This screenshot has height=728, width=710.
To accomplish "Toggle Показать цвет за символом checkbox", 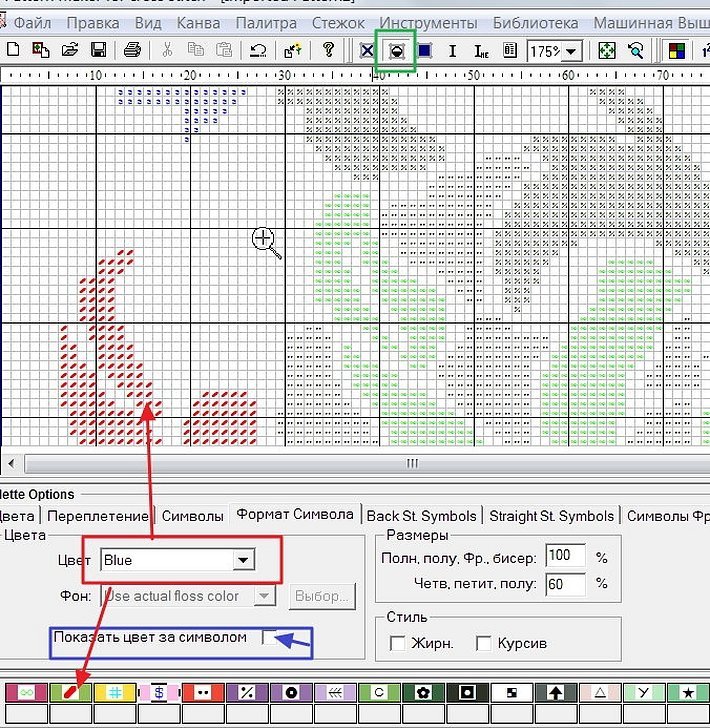I will tap(268, 637).
